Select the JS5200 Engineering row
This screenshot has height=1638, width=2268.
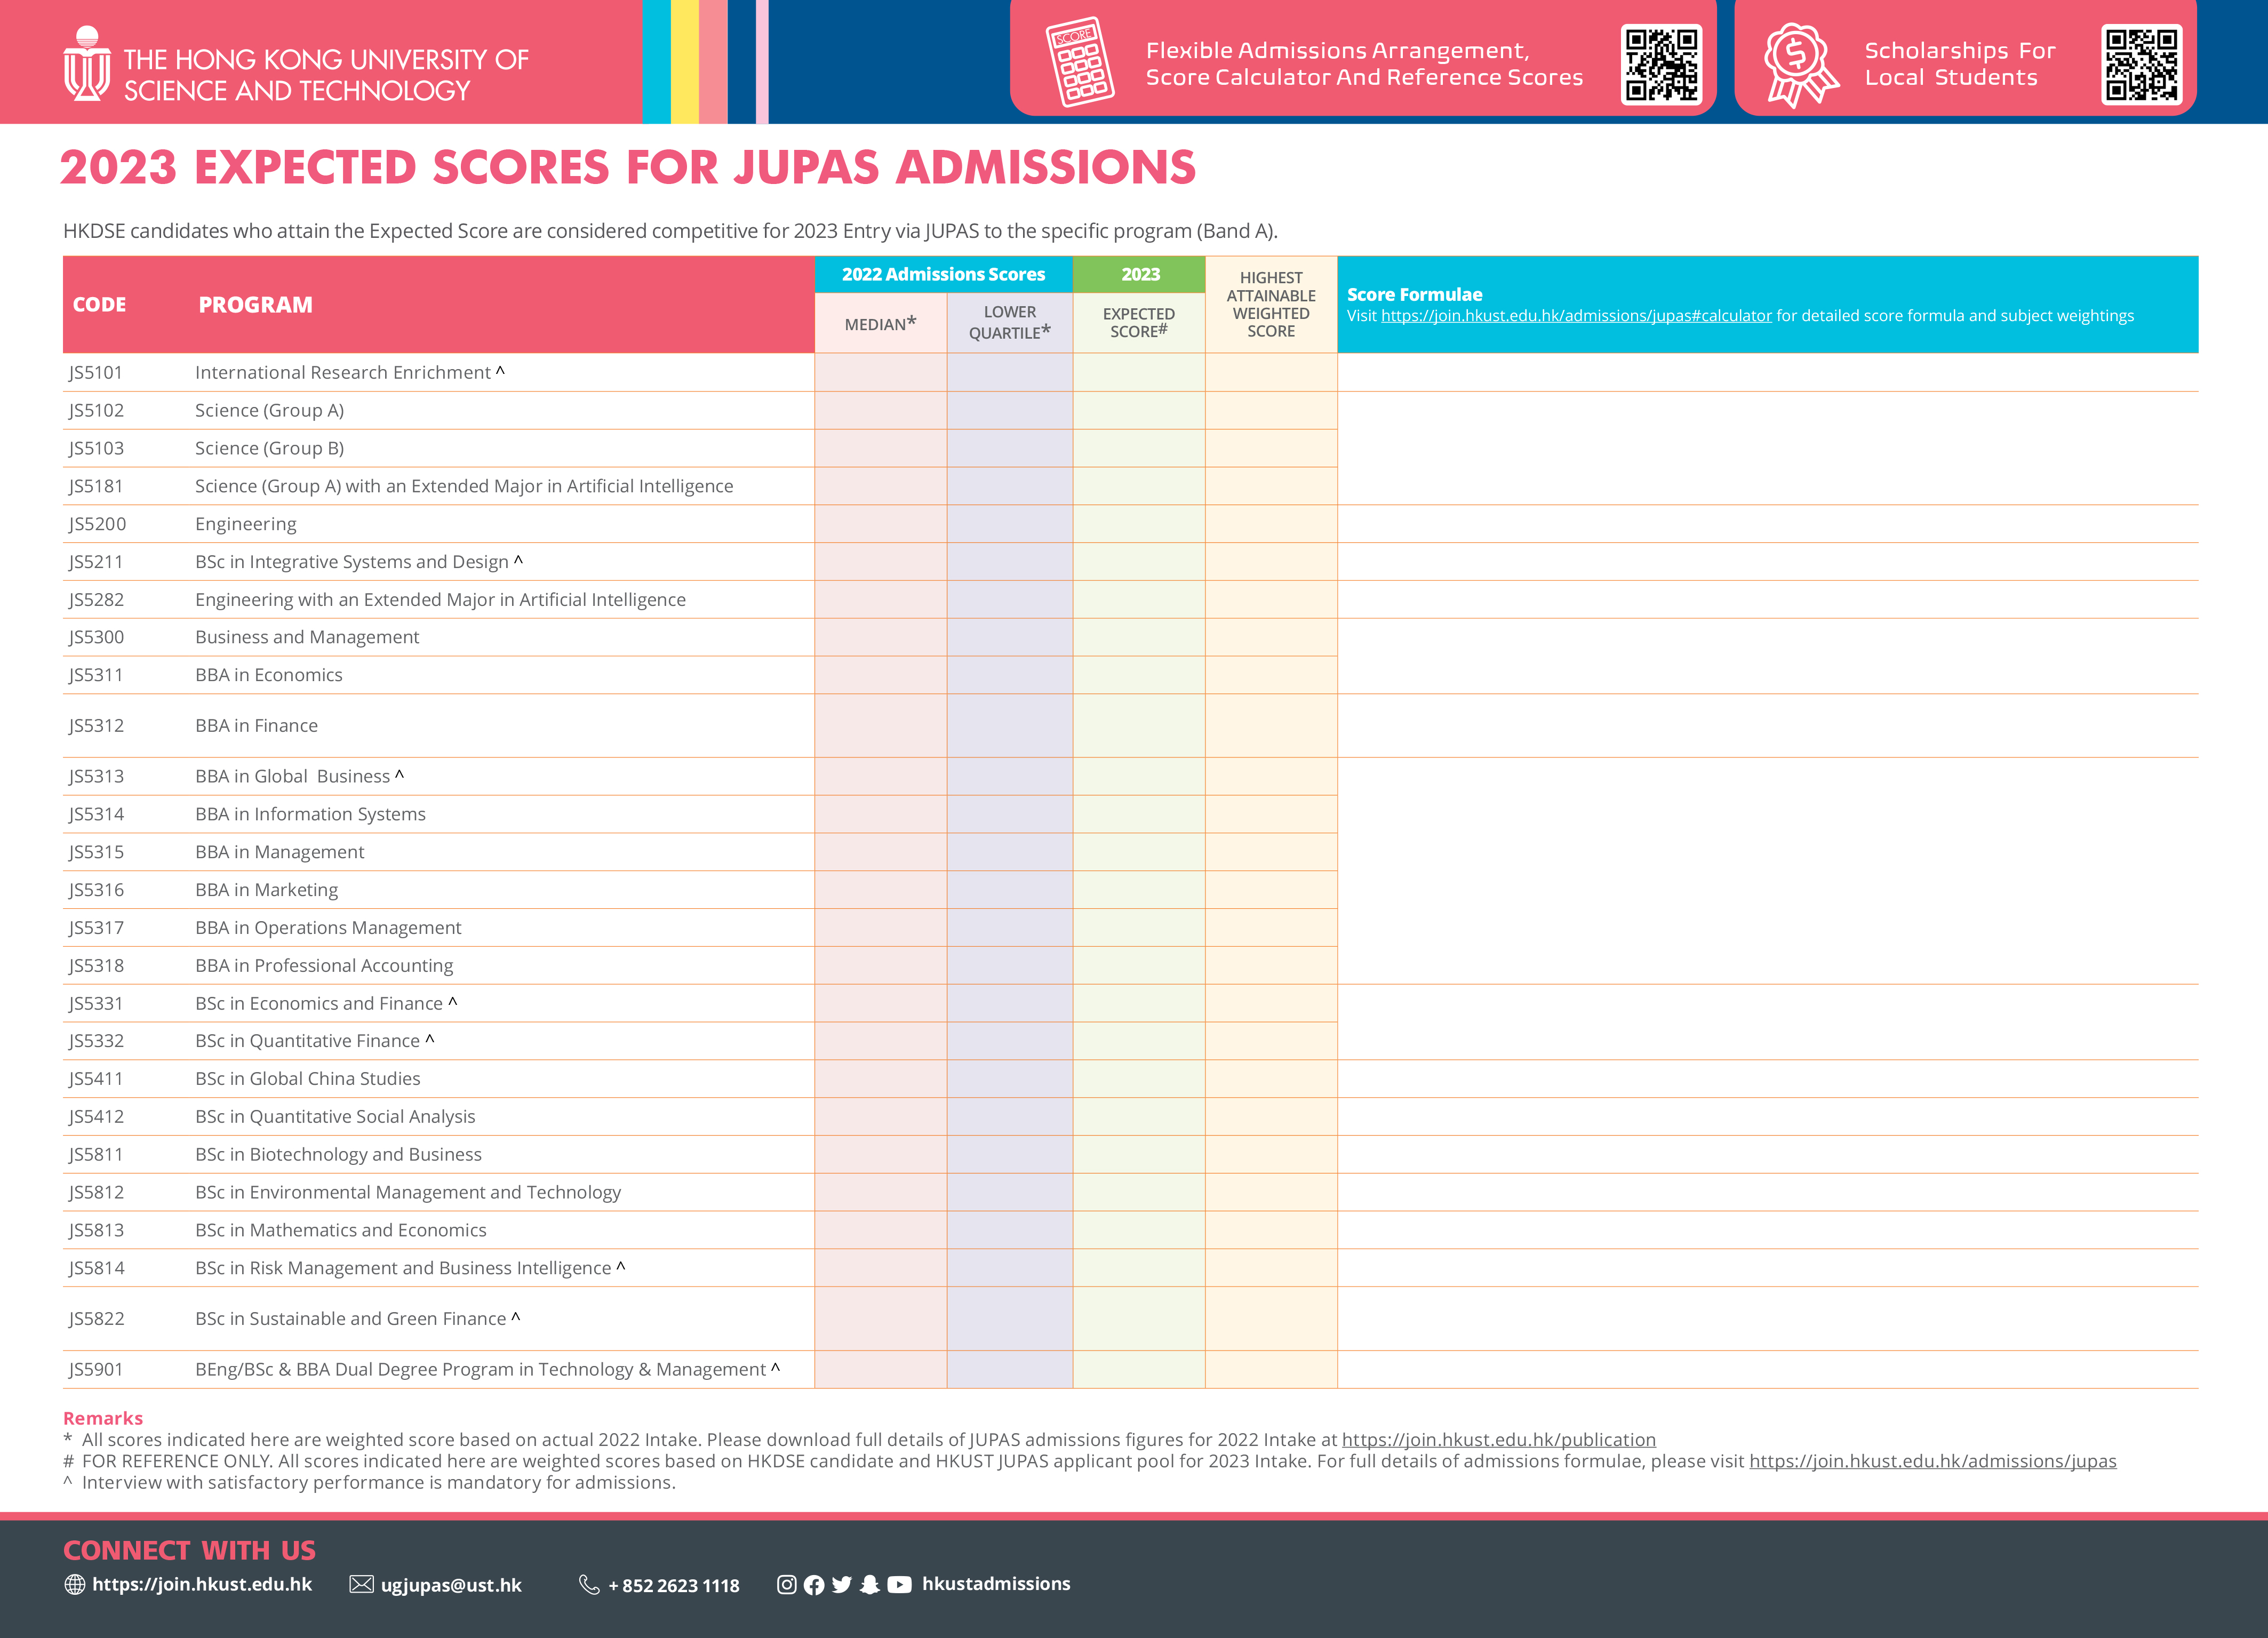tap(1130, 524)
